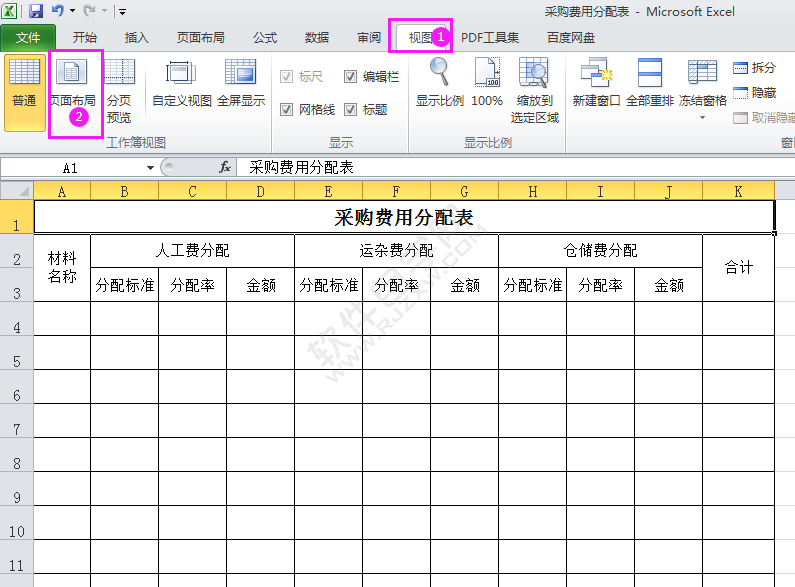Select the 仓储费分配 header cell

(601, 250)
